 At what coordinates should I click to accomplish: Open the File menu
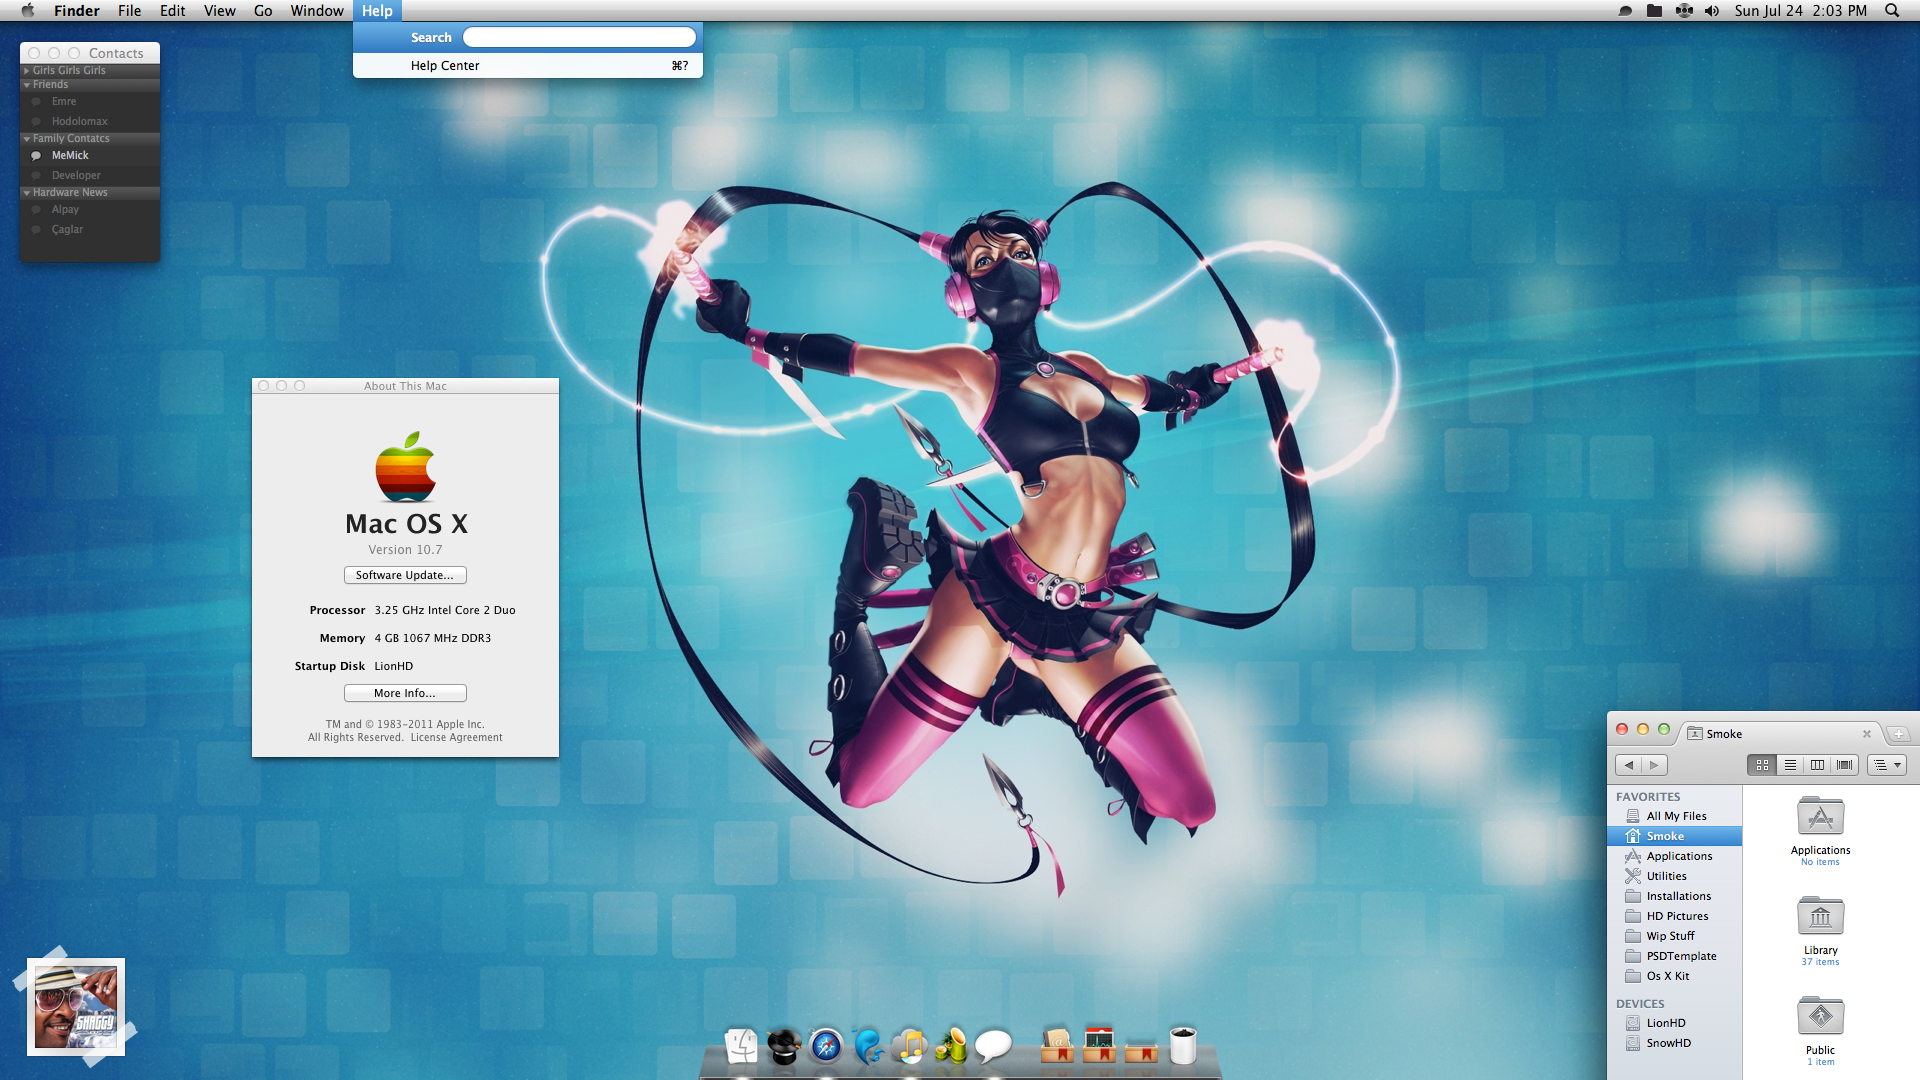click(129, 11)
